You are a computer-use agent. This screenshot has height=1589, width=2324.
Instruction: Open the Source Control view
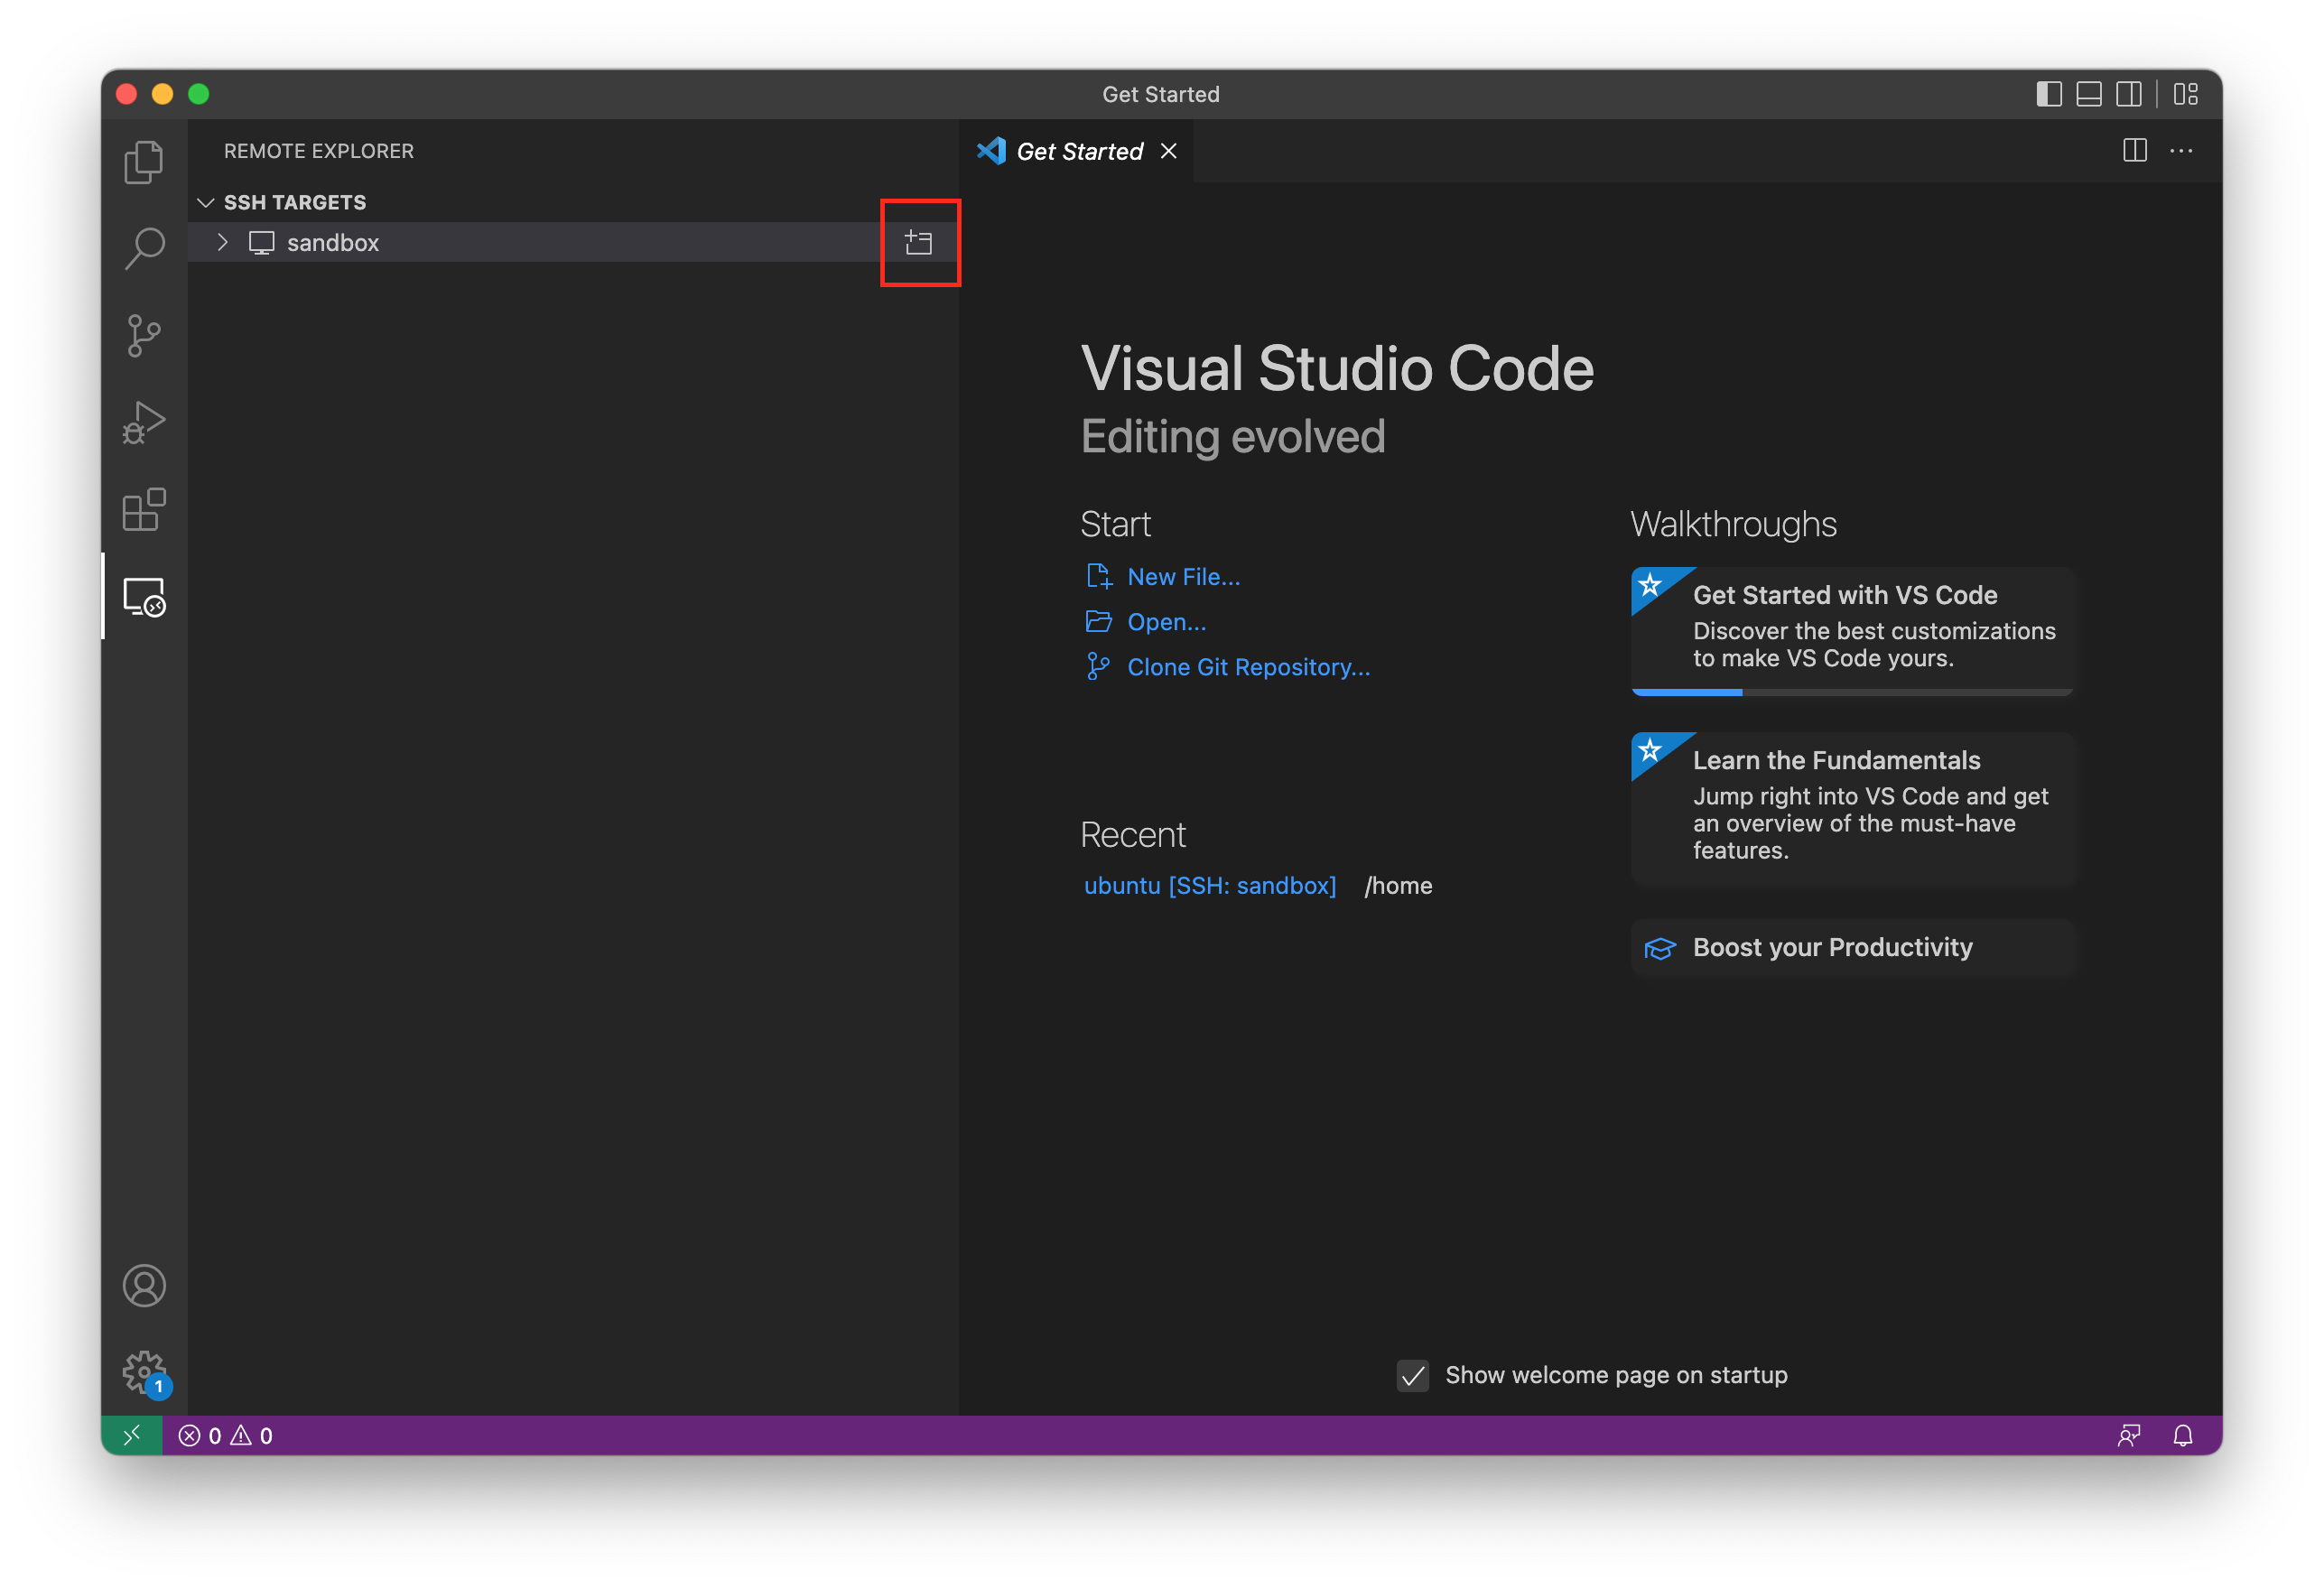click(x=144, y=335)
